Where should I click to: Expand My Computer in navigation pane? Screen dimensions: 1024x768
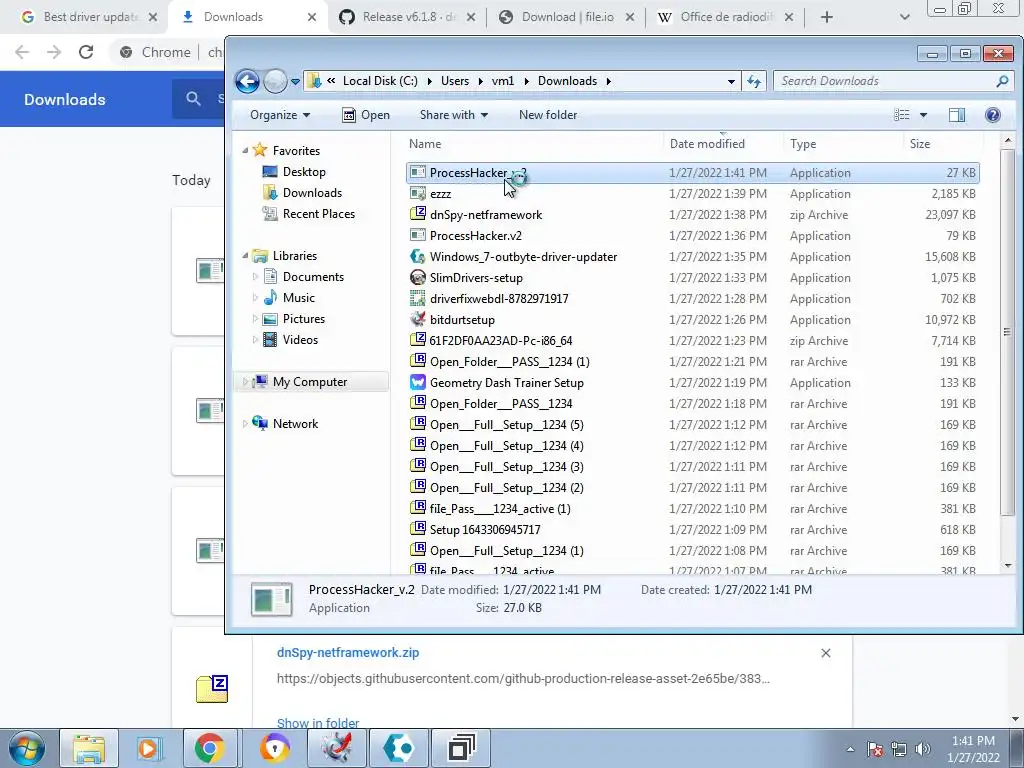tap(245, 381)
